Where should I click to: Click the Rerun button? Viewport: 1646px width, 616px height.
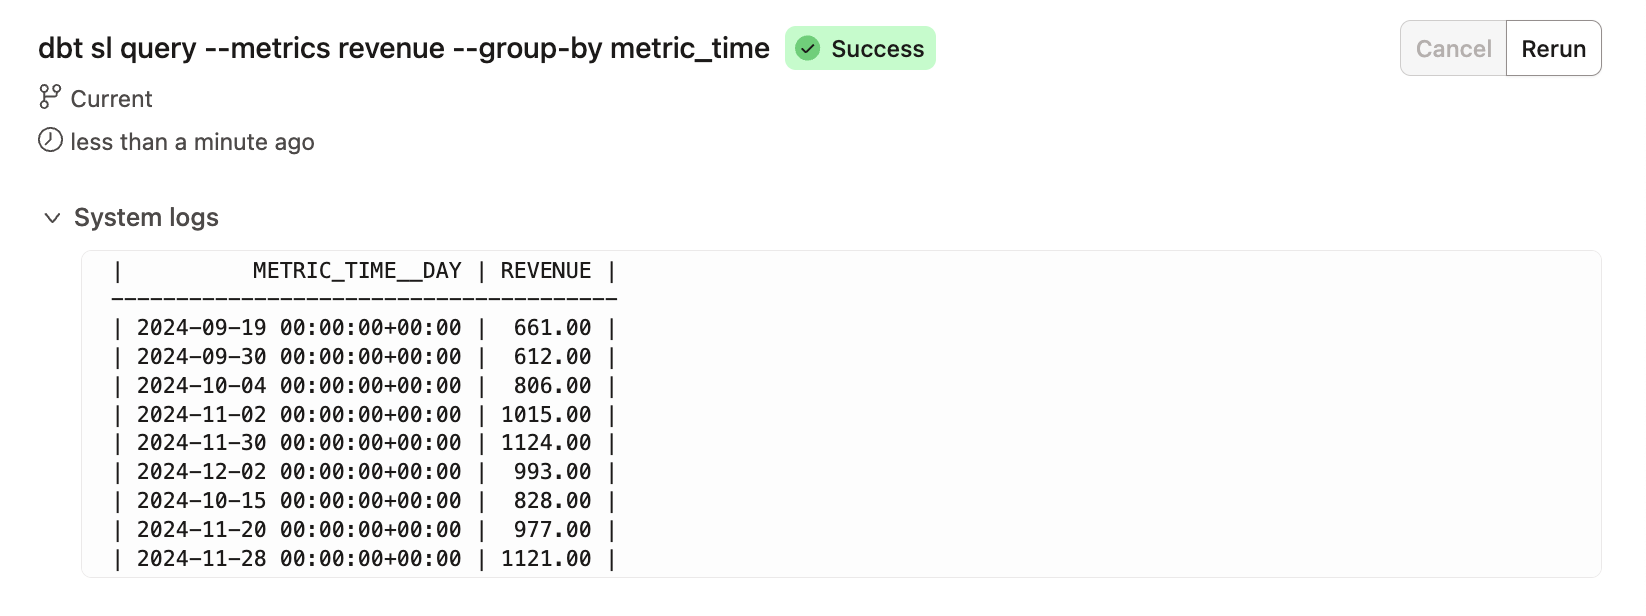click(x=1553, y=47)
